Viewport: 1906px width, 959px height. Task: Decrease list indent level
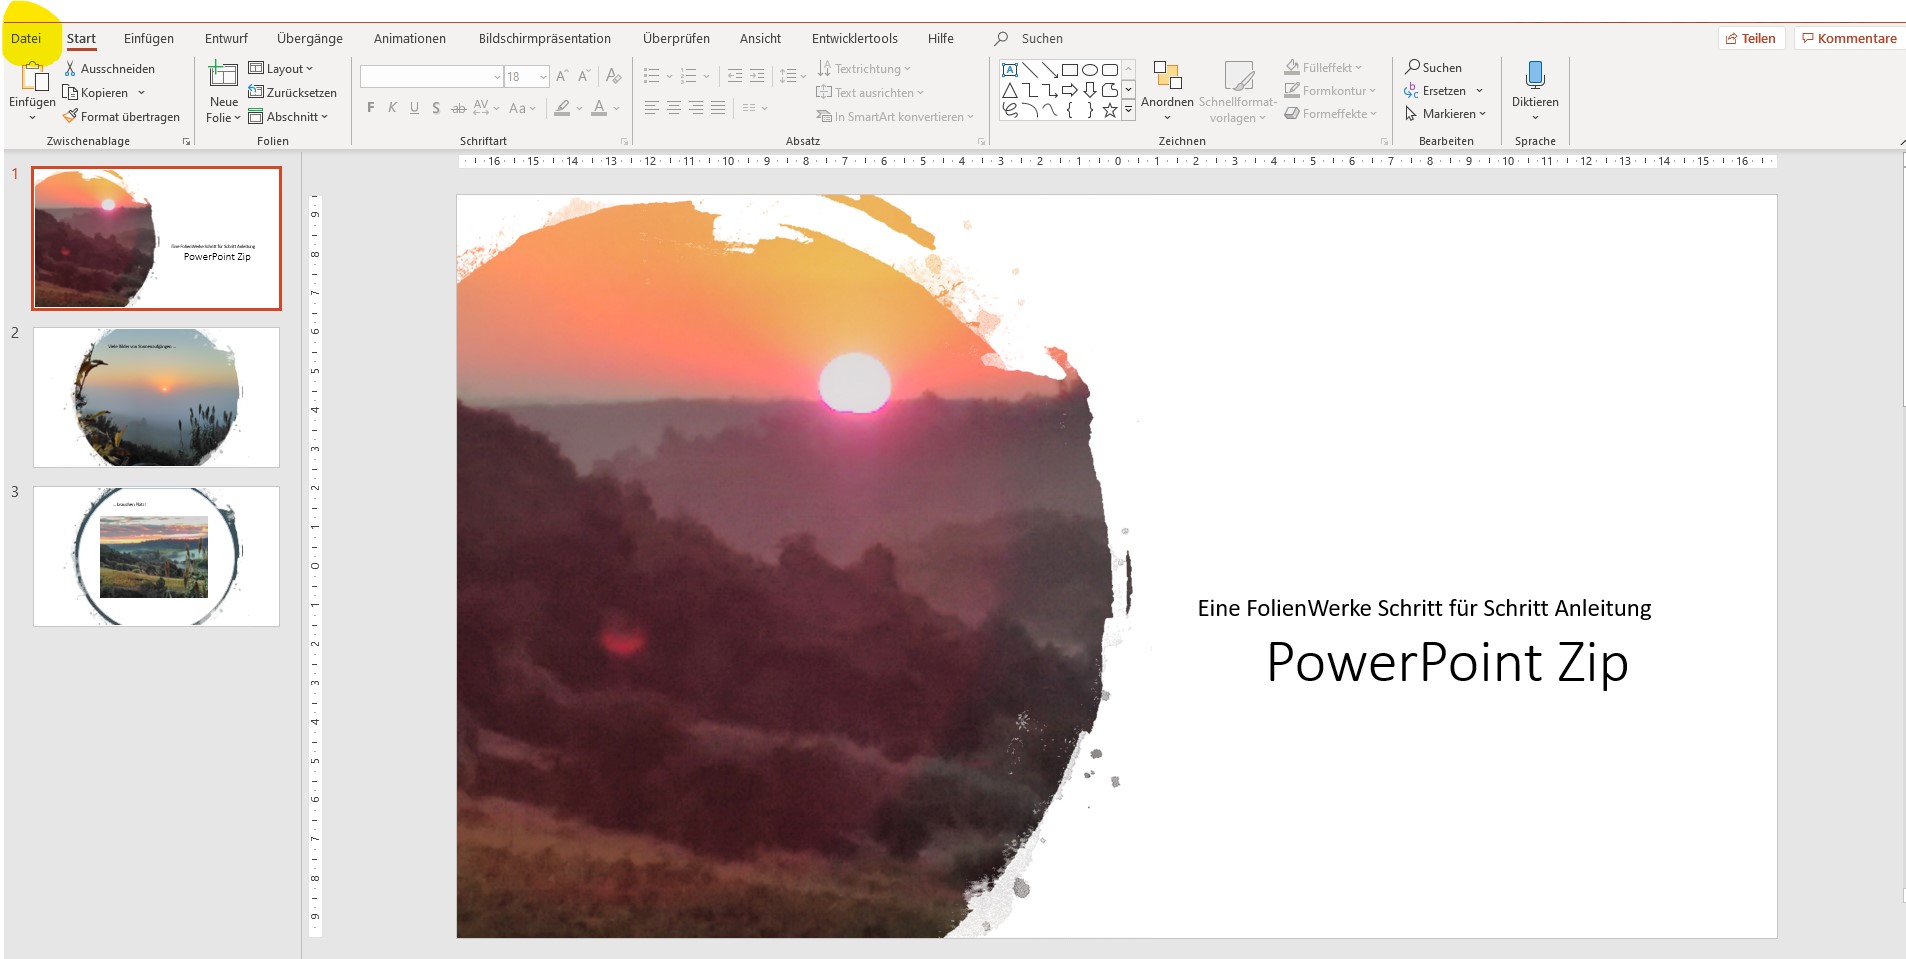(735, 76)
